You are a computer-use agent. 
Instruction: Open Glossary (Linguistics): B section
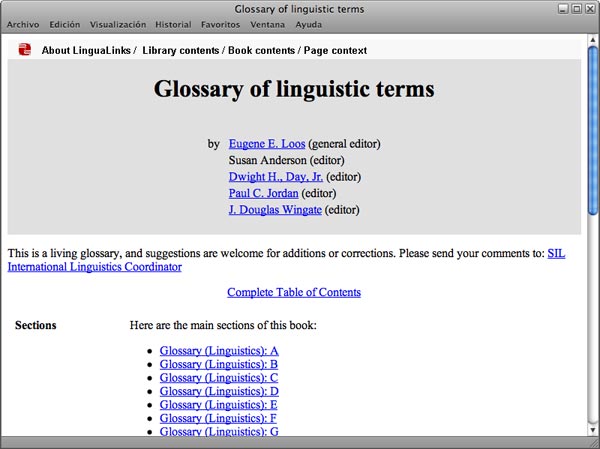218,364
